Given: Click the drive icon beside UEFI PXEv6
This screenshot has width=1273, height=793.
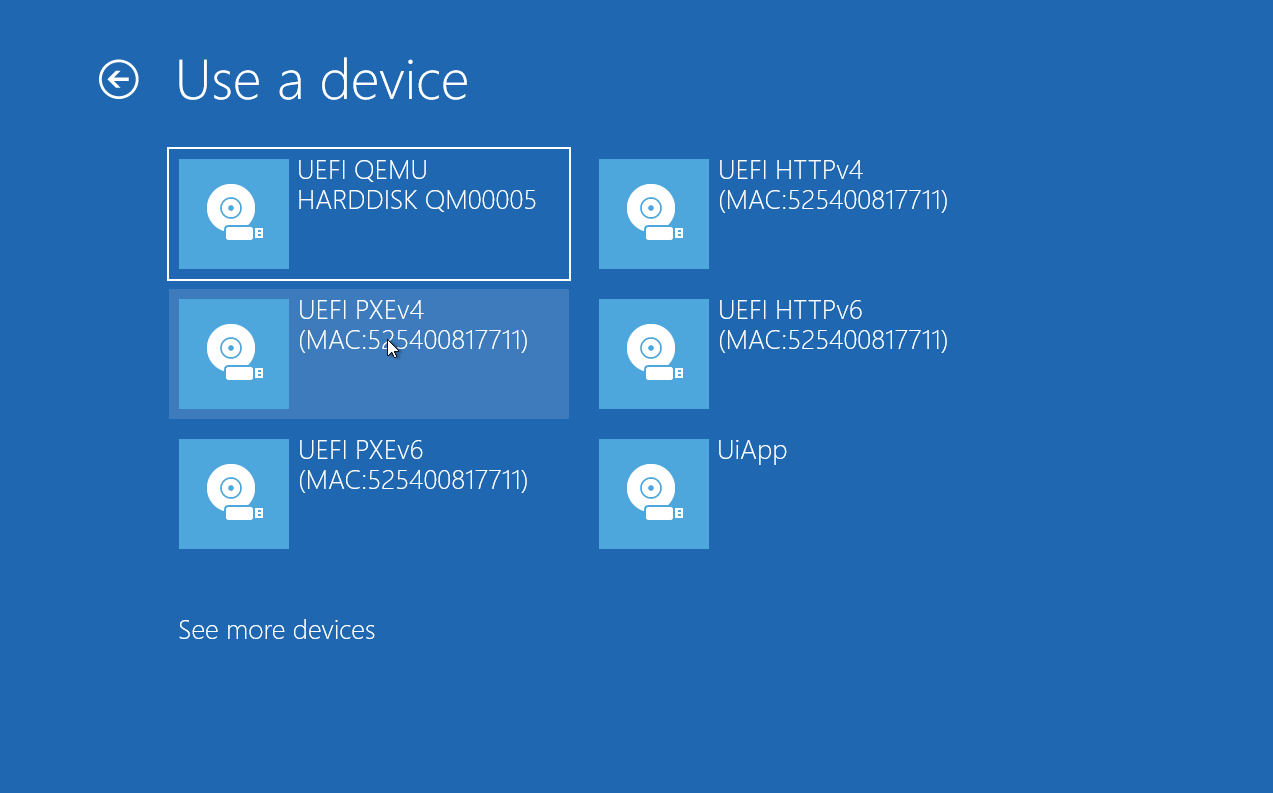Looking at the screenshot, I should [x=234, y=494].
